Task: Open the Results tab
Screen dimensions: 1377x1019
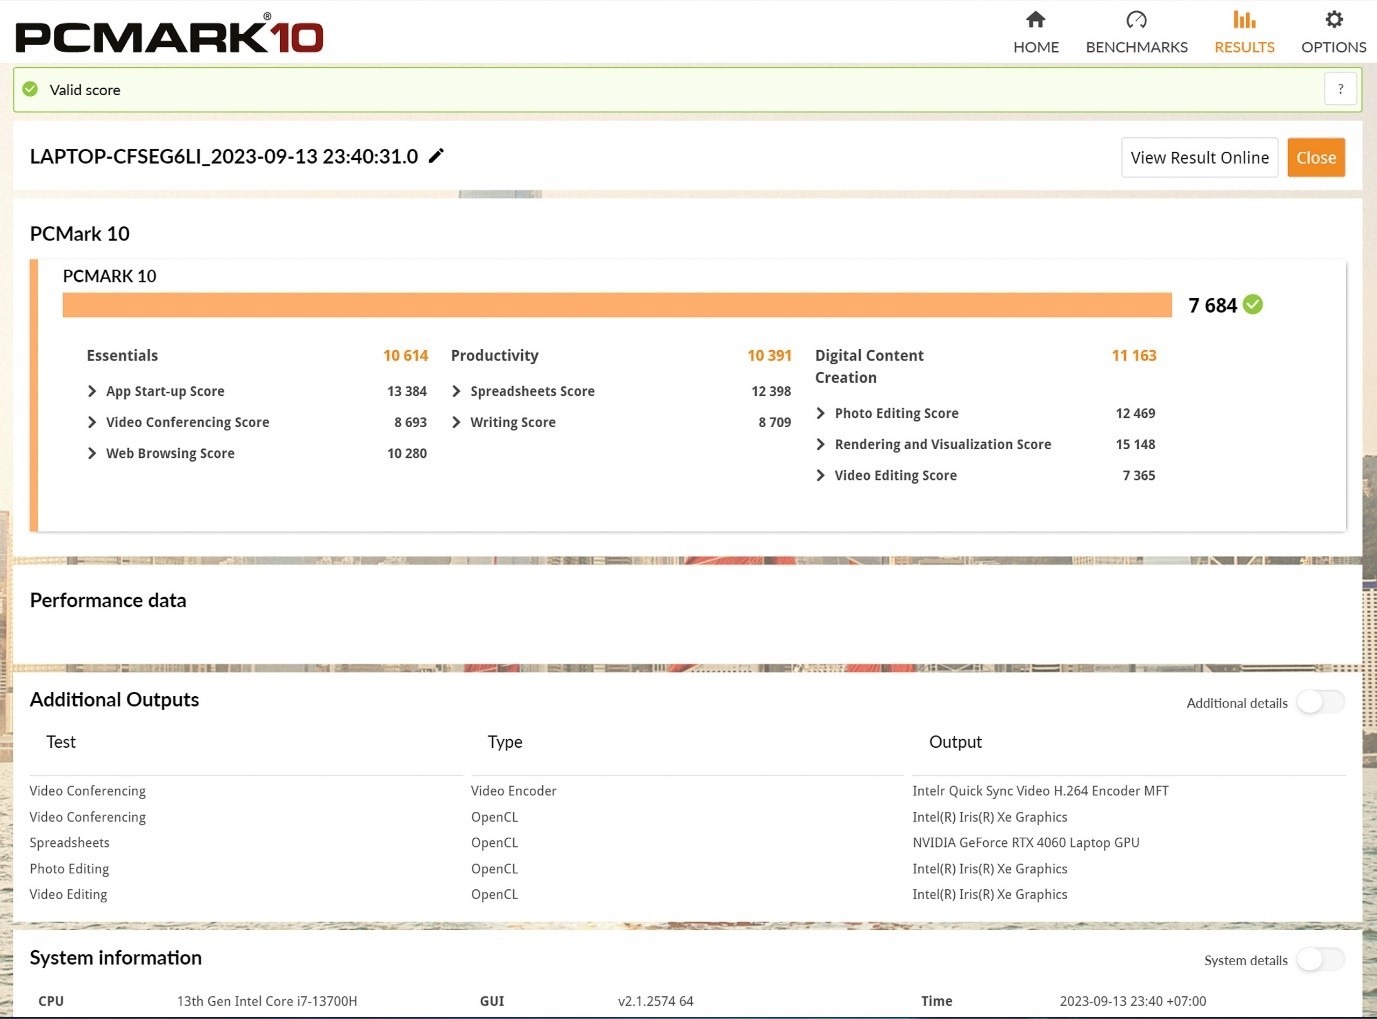Action: (1244, 33)
